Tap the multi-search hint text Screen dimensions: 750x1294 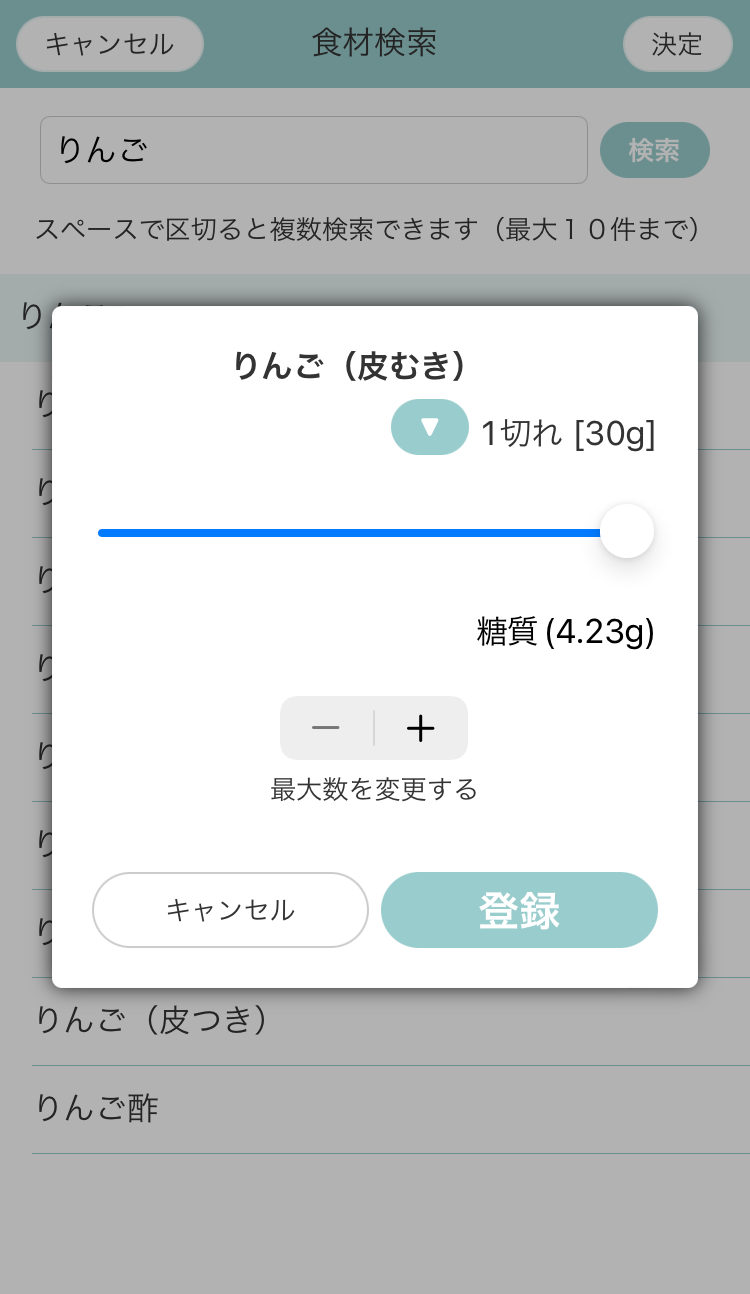click(x=366, y=229)
